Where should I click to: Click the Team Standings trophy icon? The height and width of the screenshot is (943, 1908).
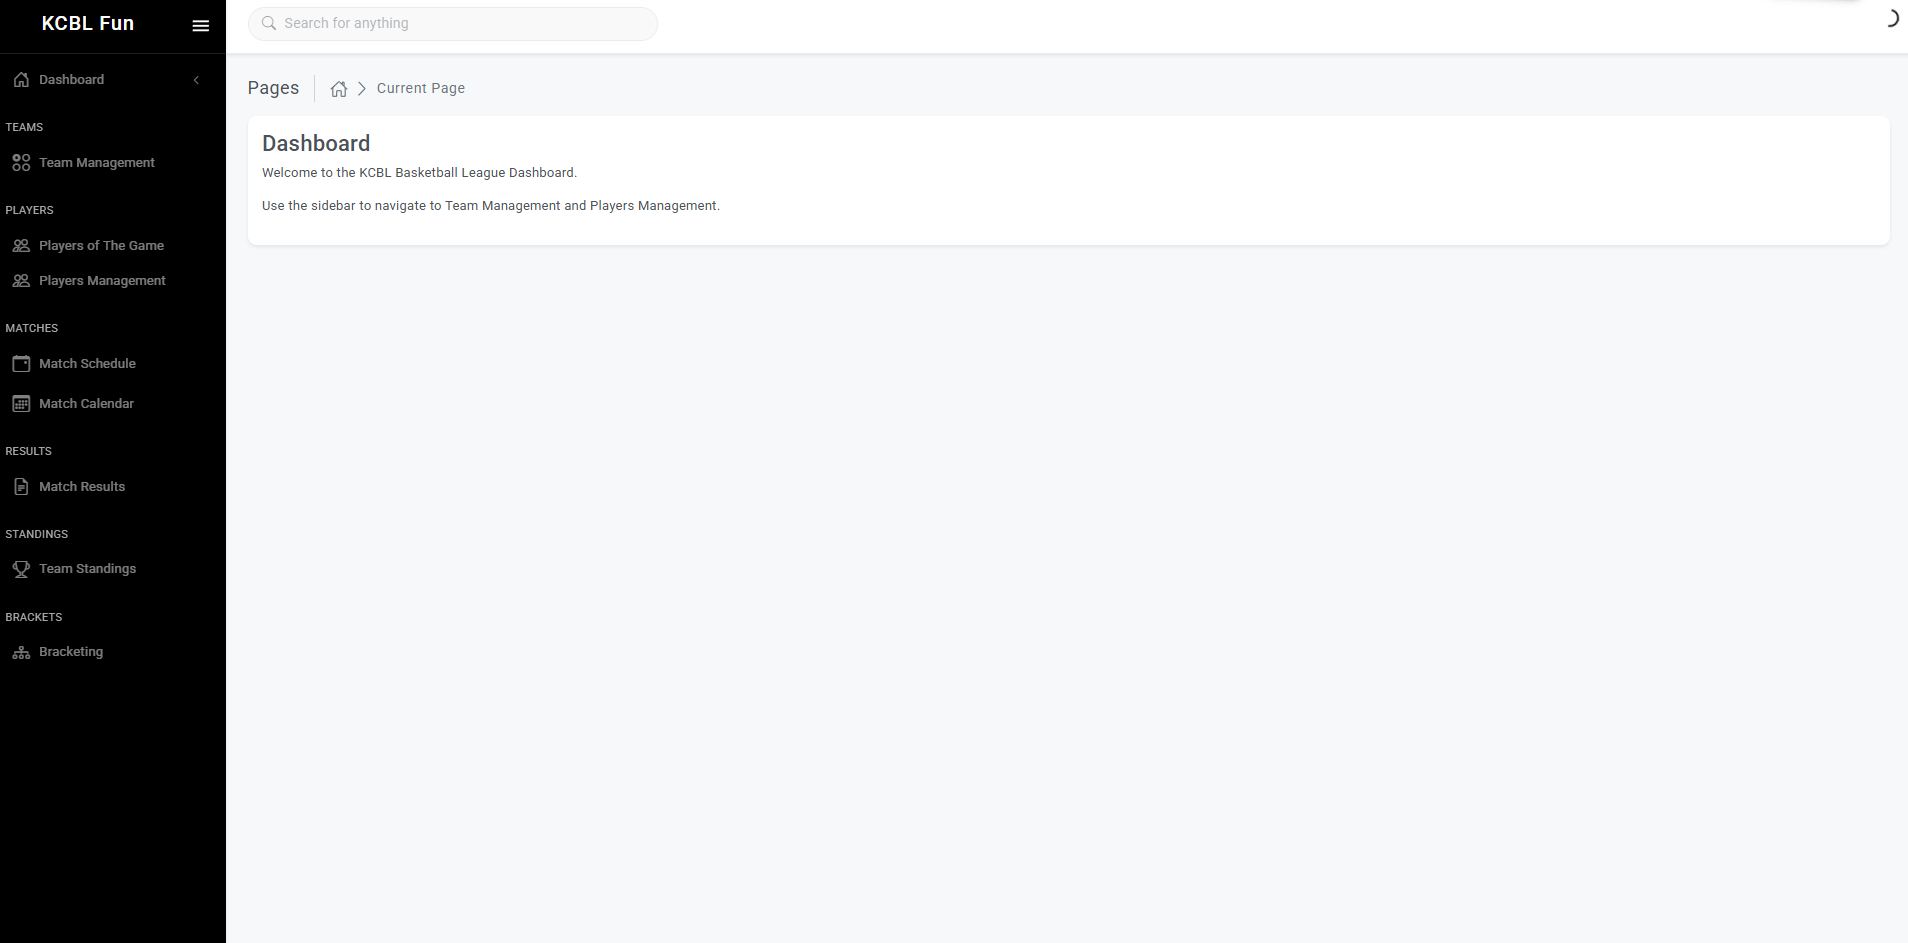[21, 569]
